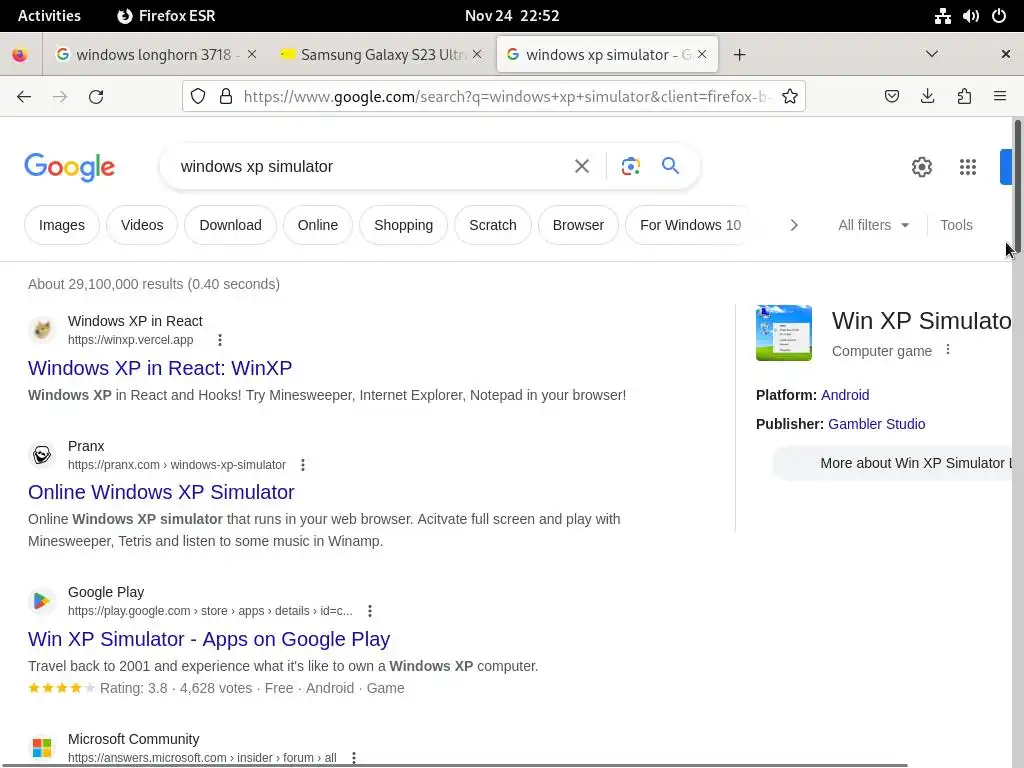Open the Gambler Studio publisher link
Viewport: 1024px width, 768px height.
(876, 424)
